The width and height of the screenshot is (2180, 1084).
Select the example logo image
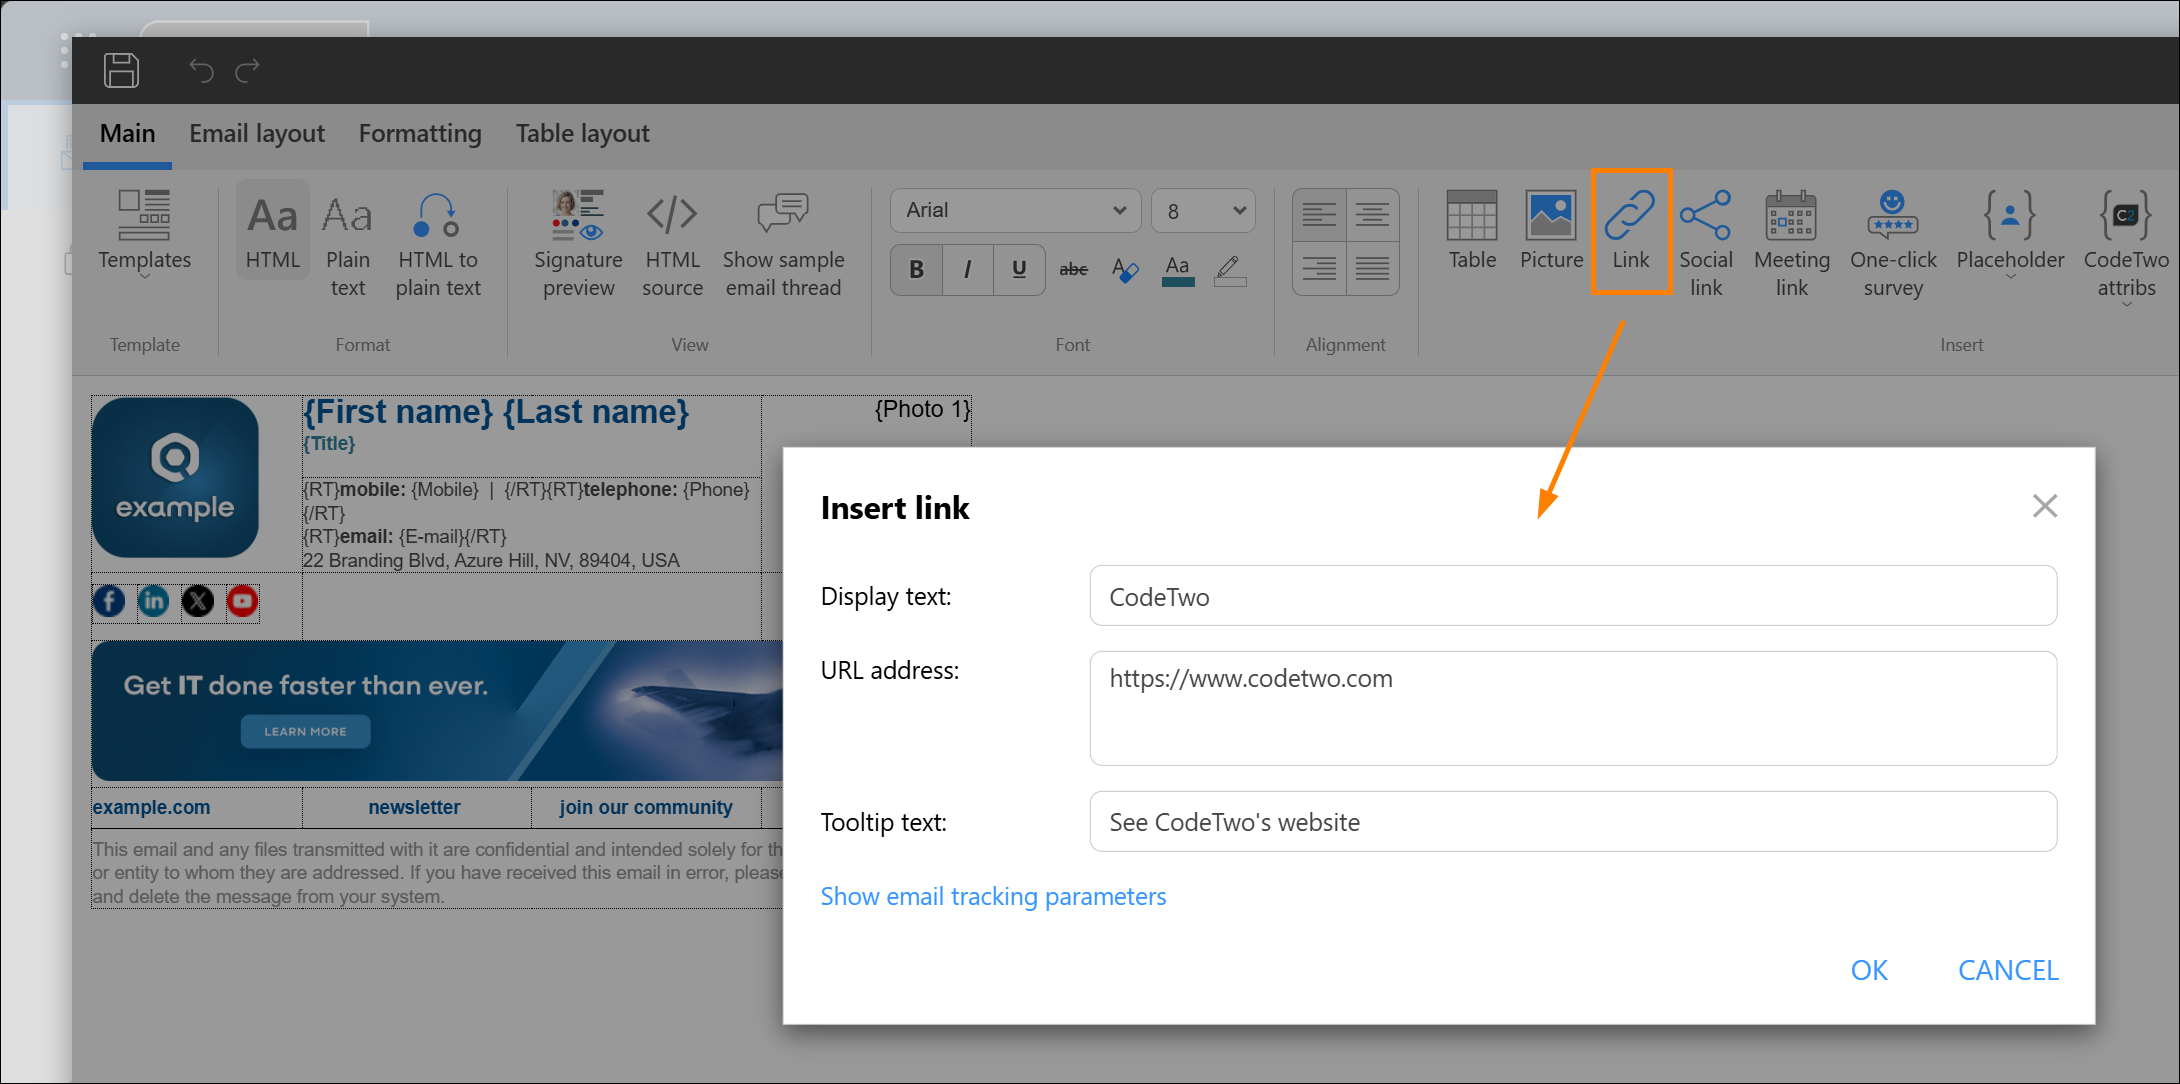point(175,477)
